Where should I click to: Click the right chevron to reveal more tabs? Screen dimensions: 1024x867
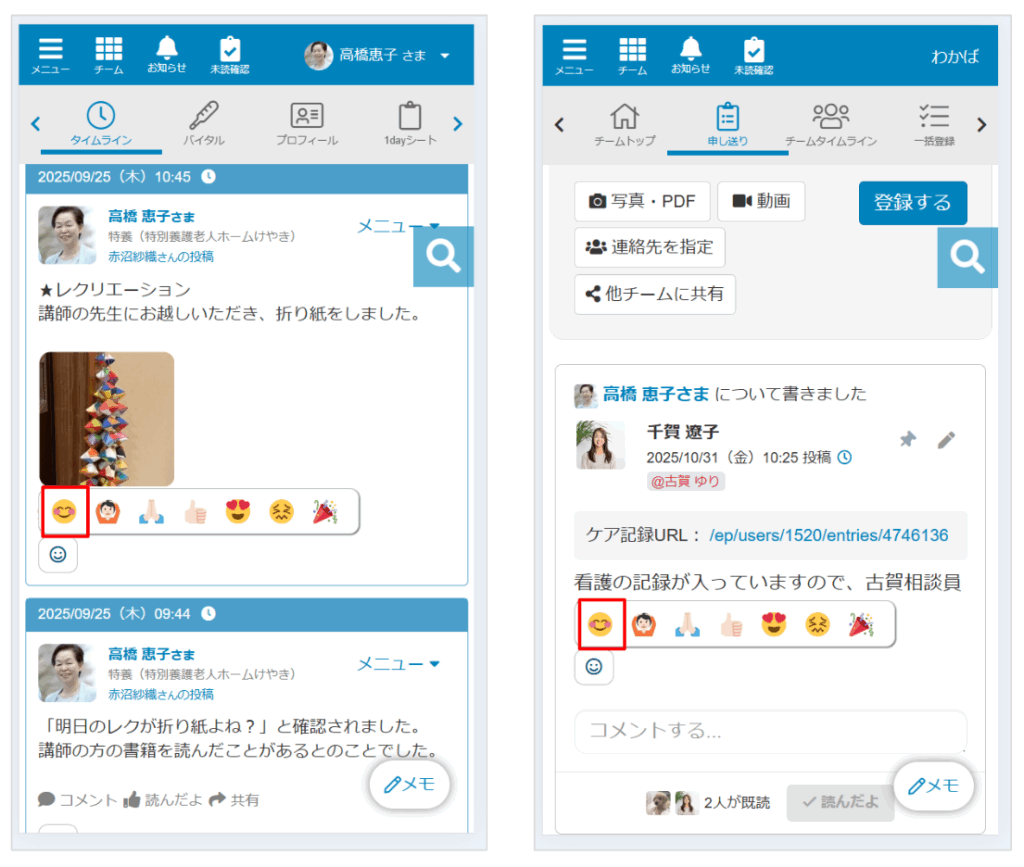[x=458, y=123]
